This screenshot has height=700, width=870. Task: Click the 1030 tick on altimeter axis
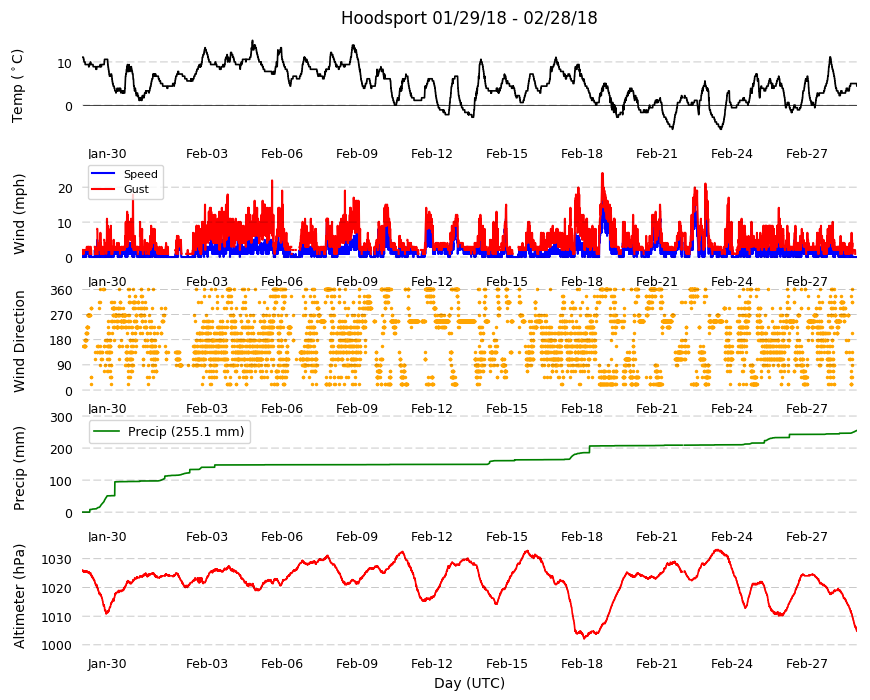[57, 559]
